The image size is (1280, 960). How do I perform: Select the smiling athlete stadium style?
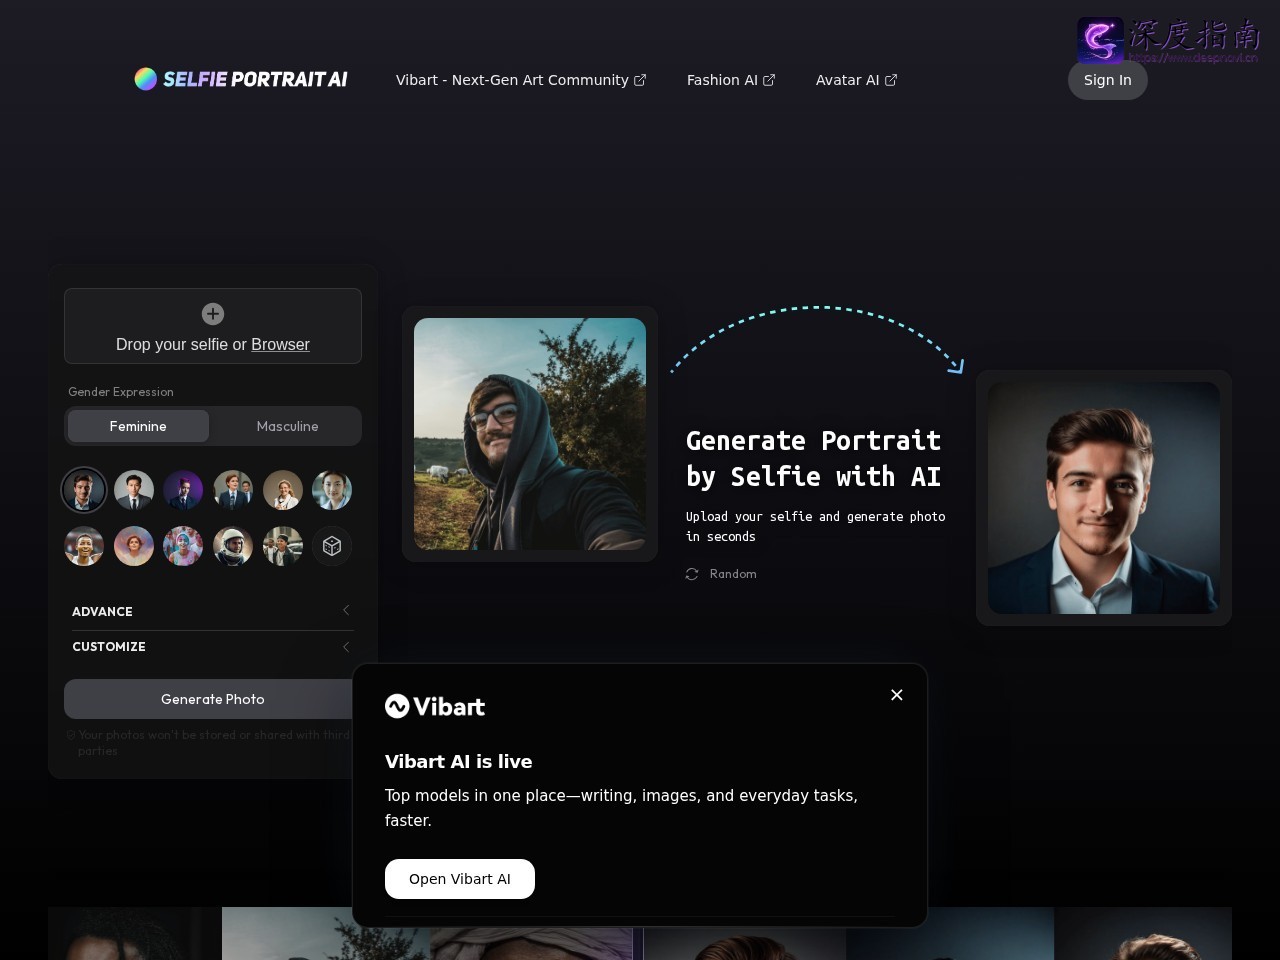tap(84, 546)
